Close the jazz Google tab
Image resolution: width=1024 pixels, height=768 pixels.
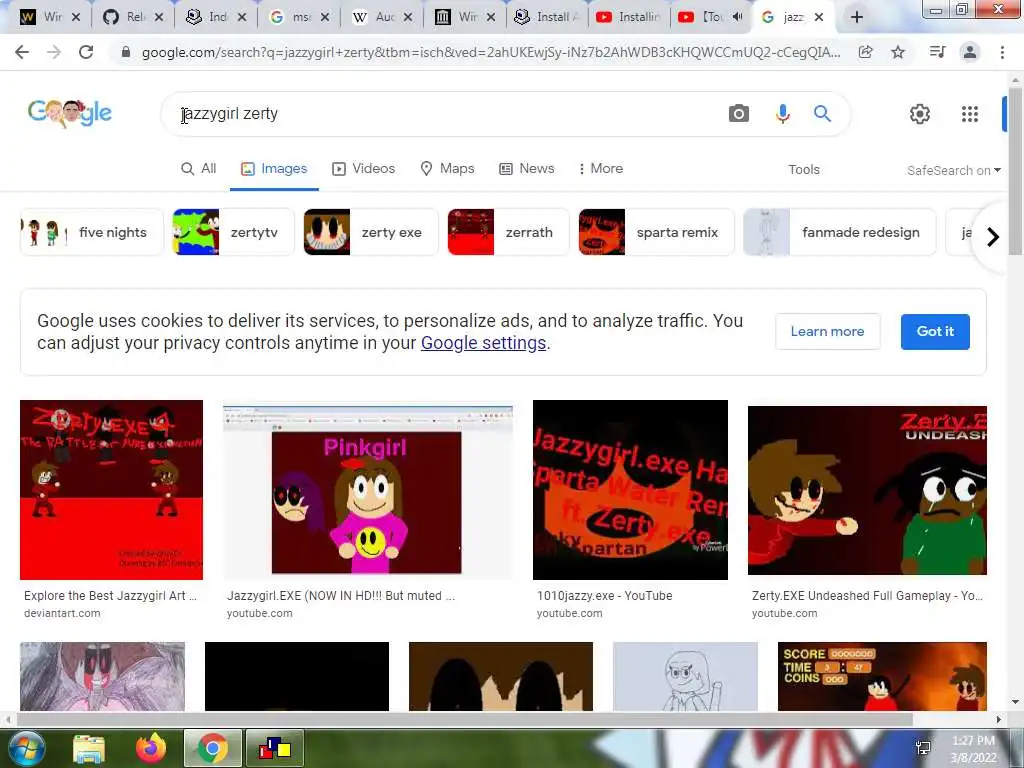click(818, 17)
